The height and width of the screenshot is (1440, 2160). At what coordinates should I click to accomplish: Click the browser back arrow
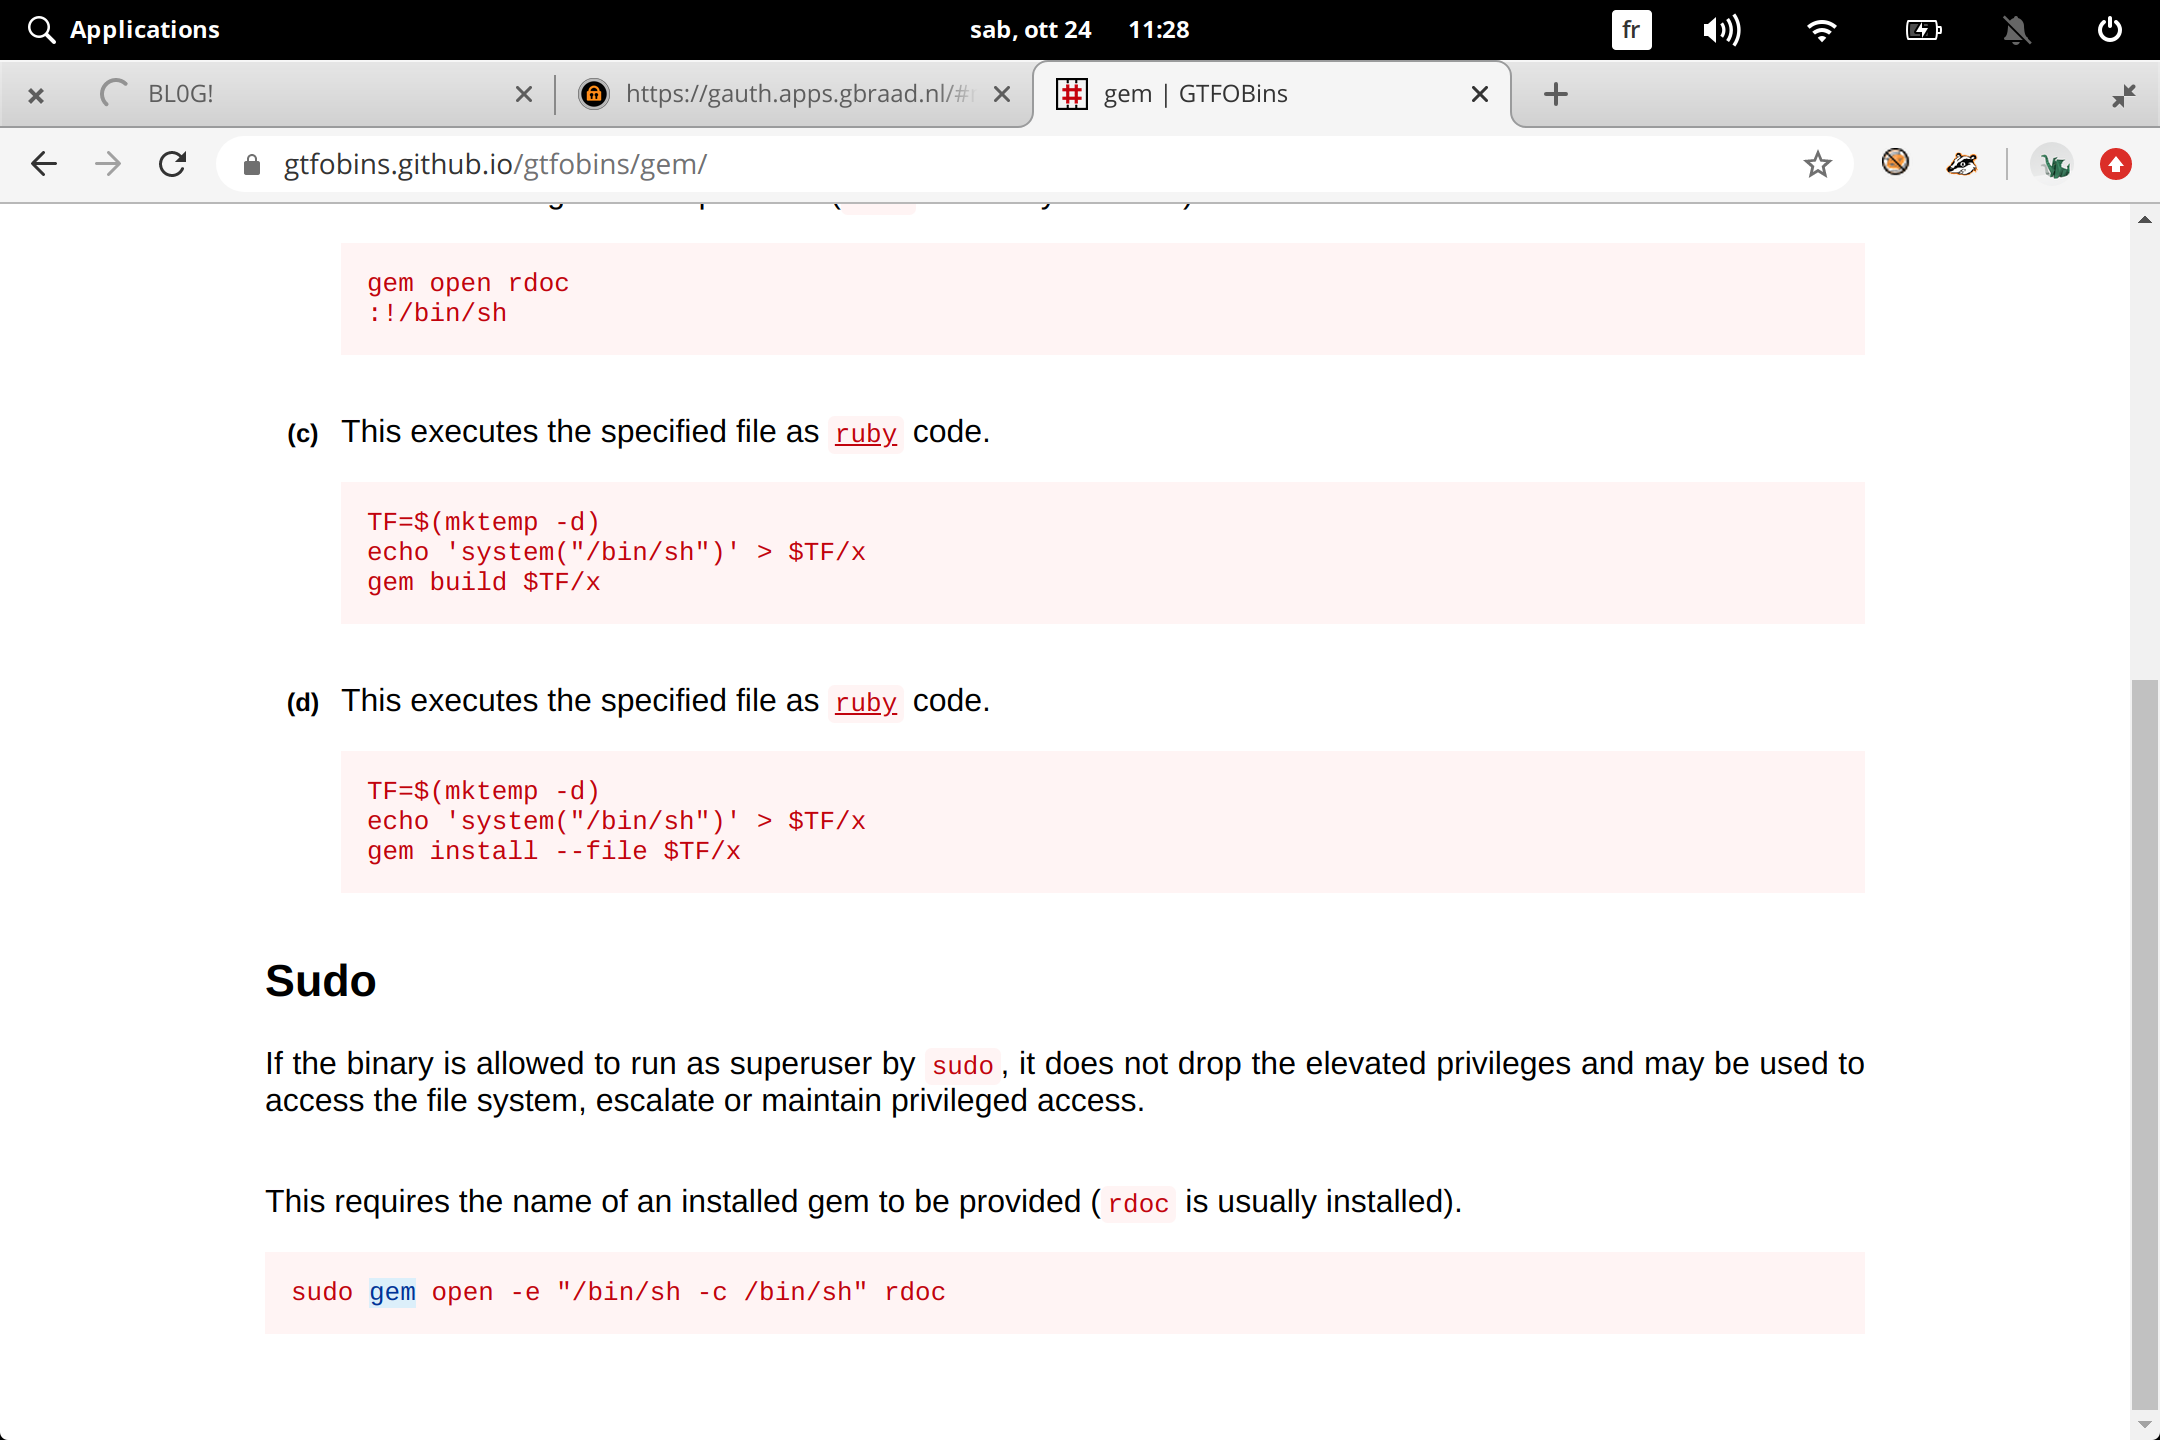coord(44,164)
